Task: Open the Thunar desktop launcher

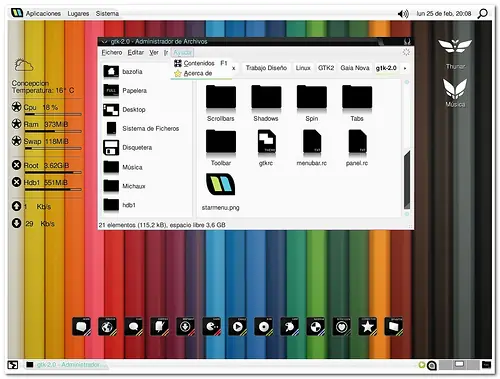Action: click(455, 53)
